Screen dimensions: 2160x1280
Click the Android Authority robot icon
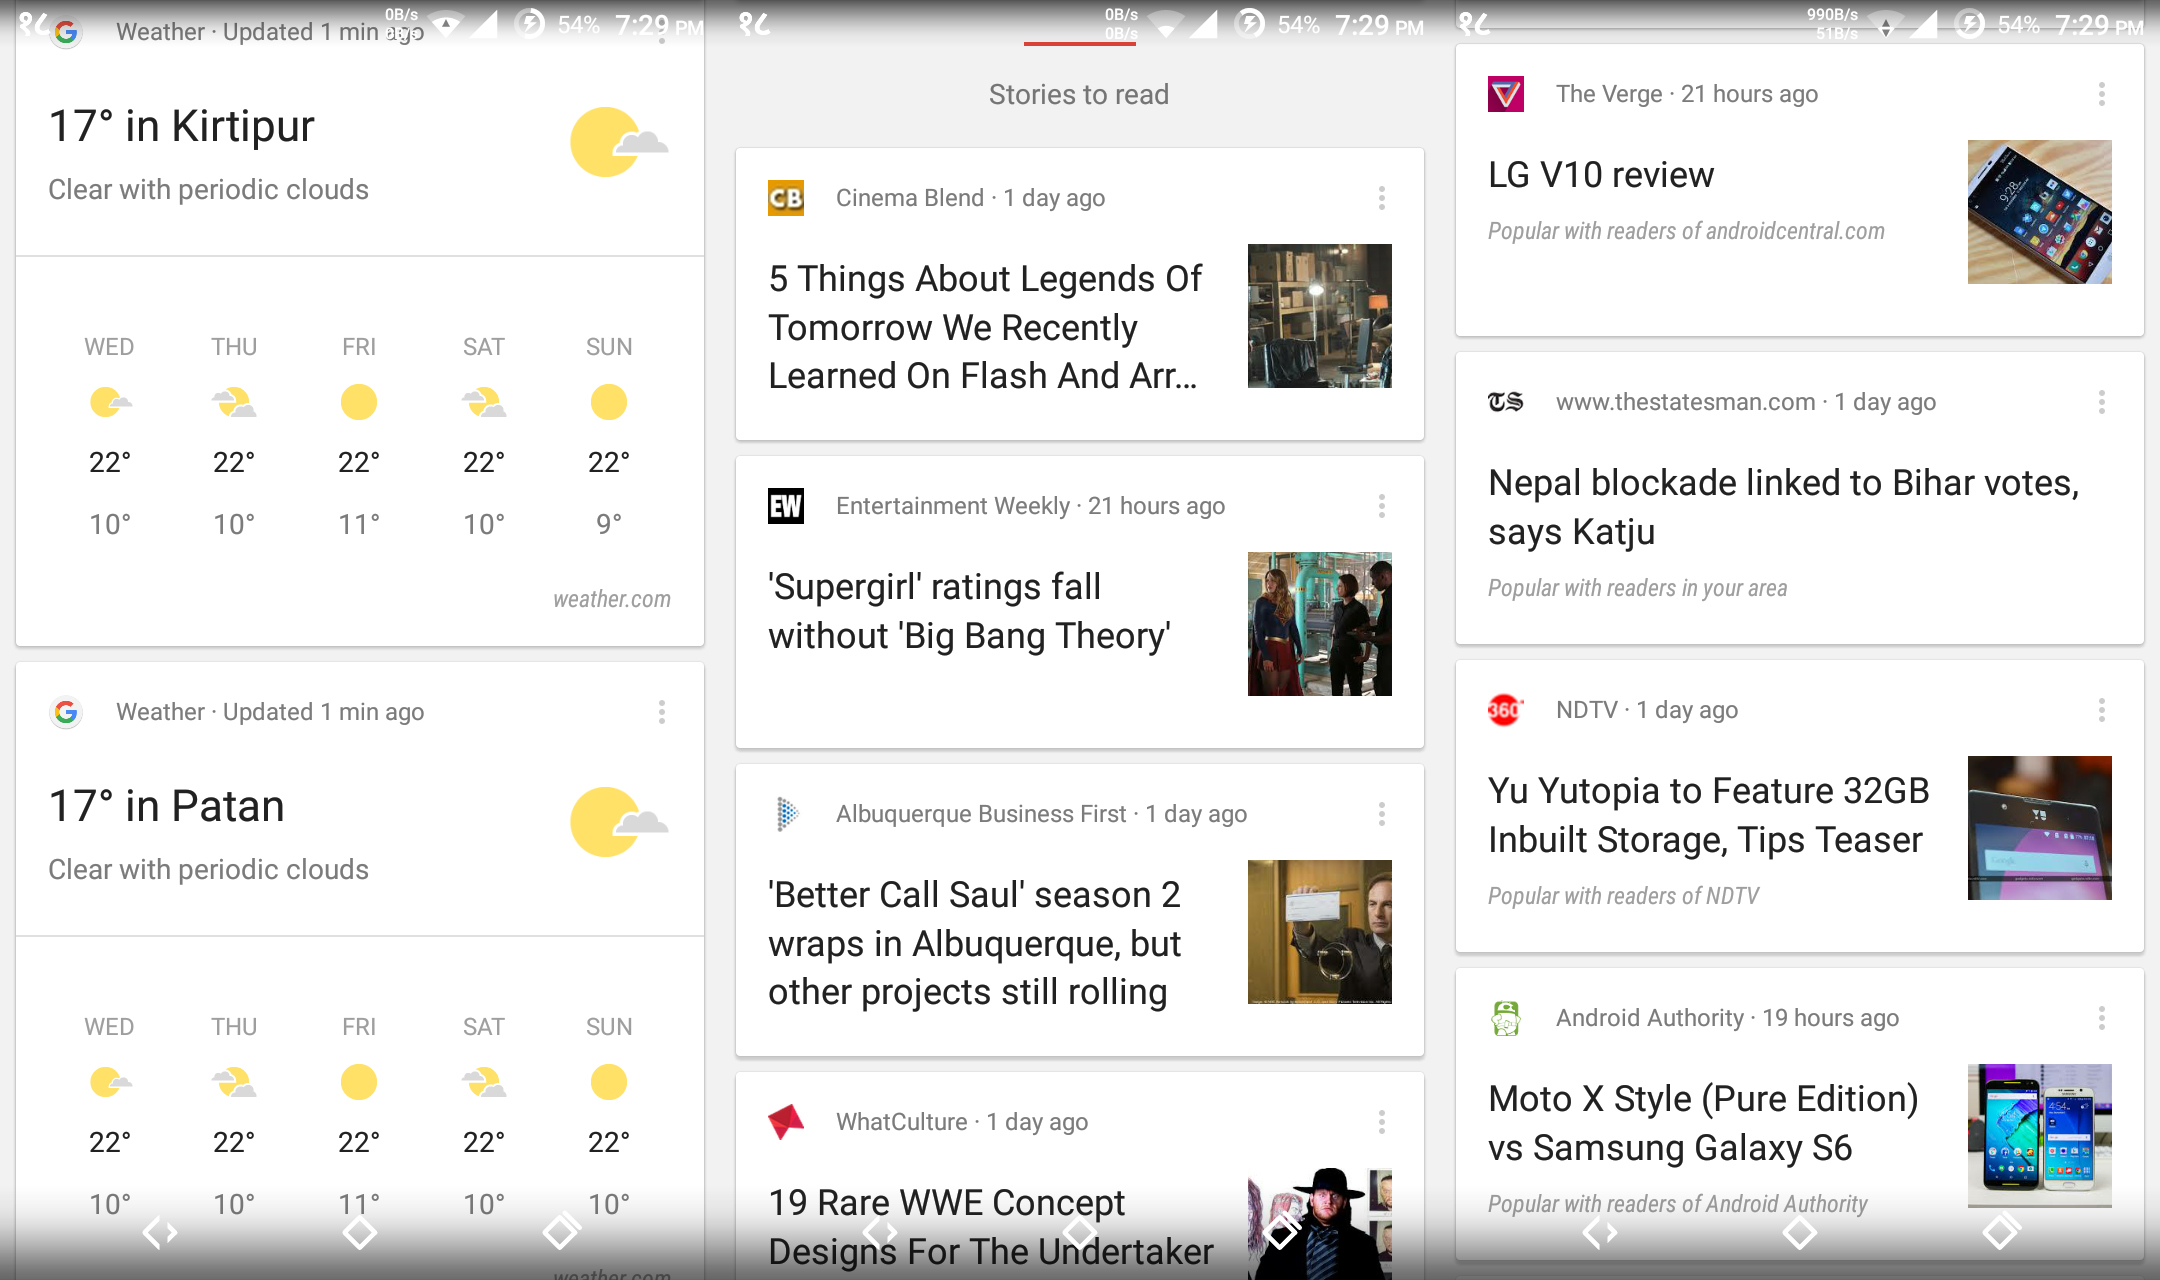click(1506, 1018)
